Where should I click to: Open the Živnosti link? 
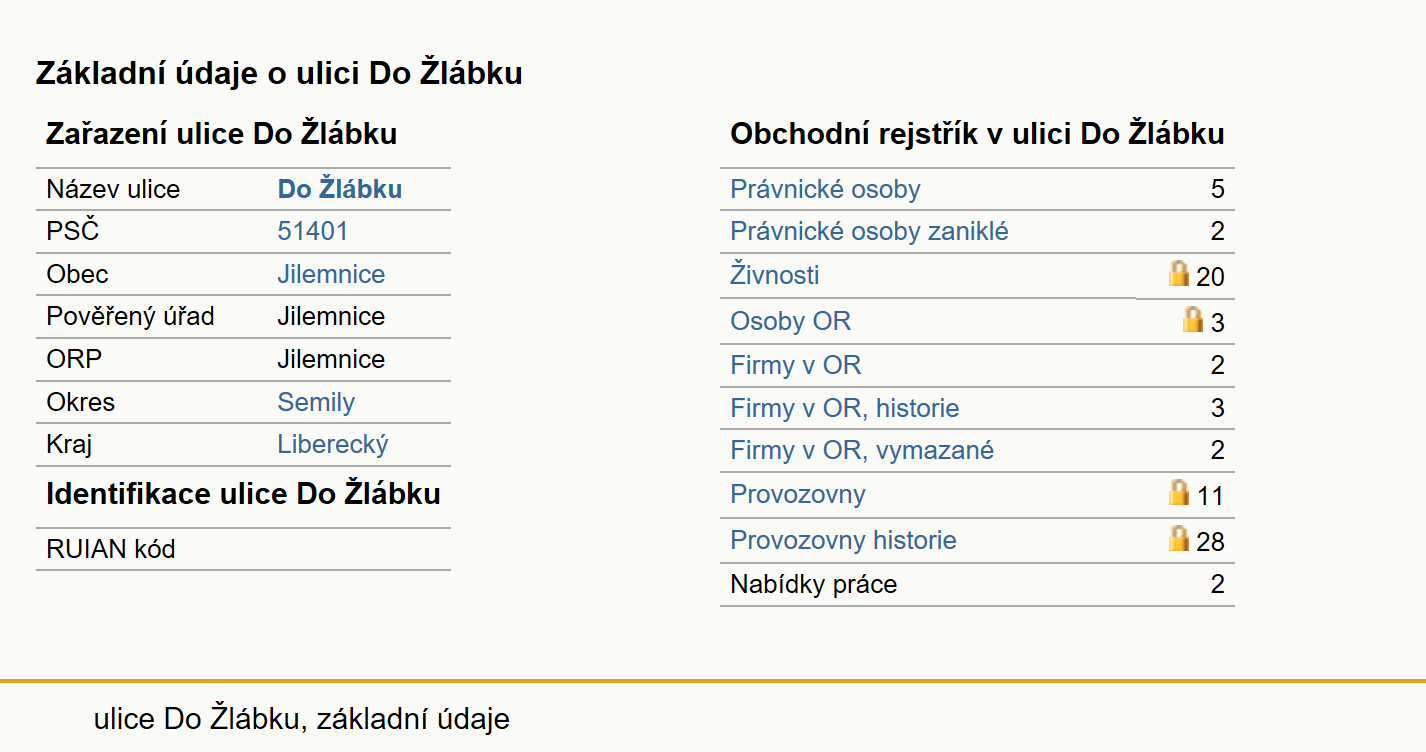click(775, 275)
